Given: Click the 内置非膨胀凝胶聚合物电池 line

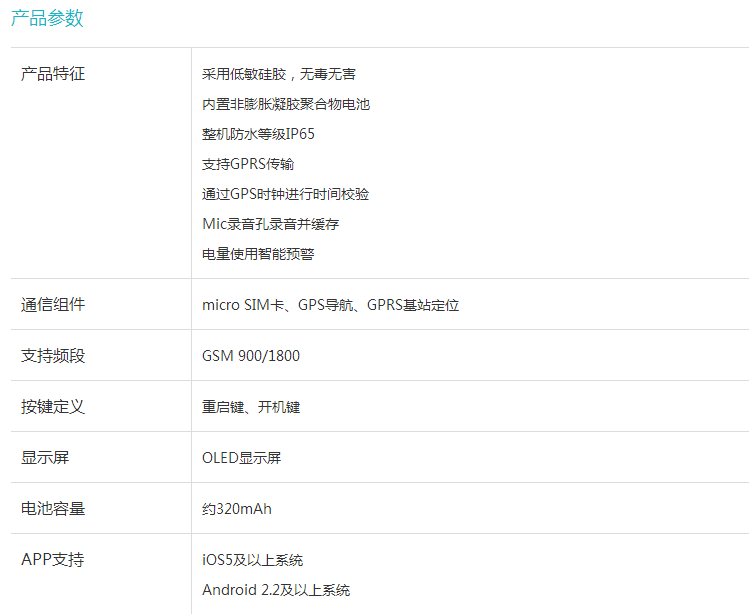Looking at the screenshot, I should coord(286,104).
